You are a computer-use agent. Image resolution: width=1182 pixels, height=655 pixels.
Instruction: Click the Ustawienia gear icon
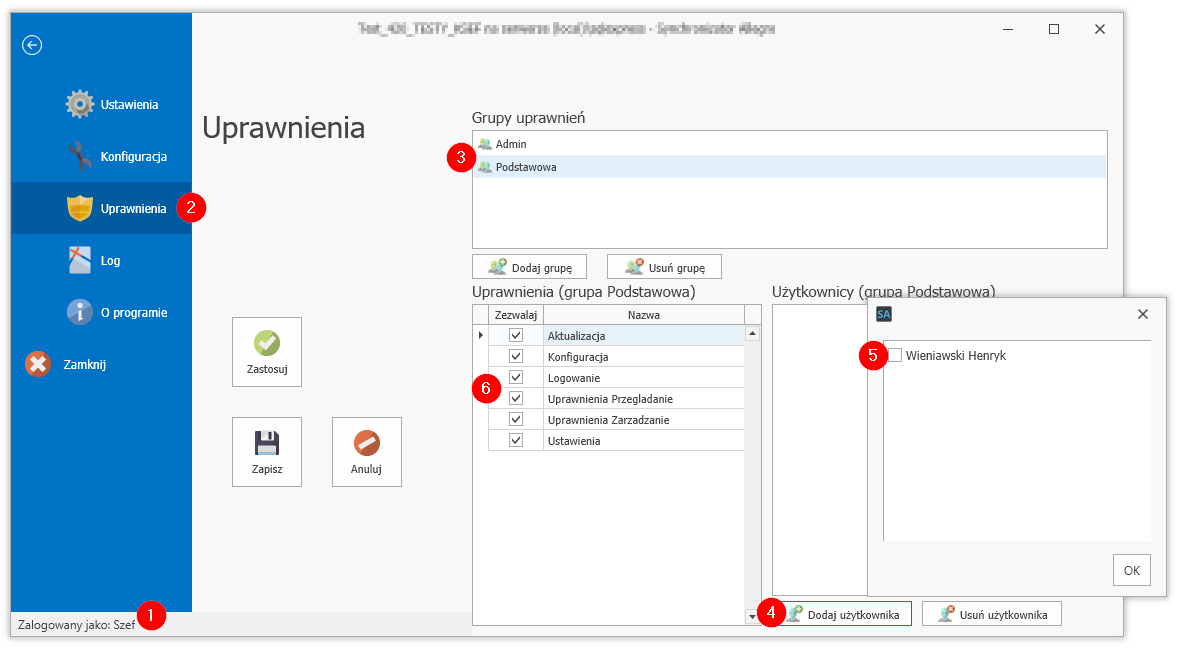click(80, 104)
